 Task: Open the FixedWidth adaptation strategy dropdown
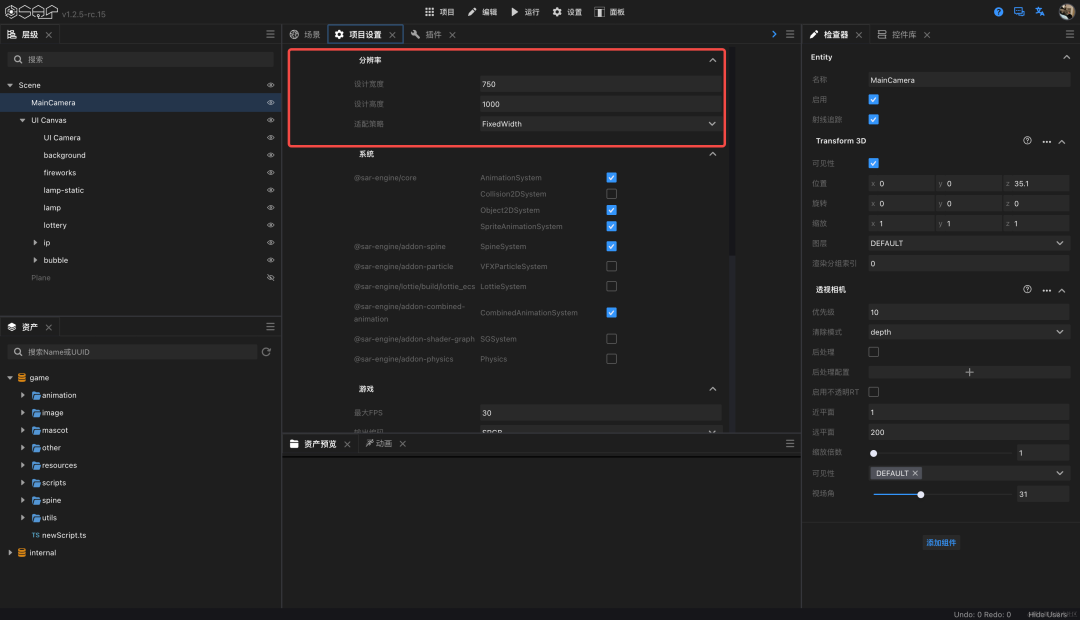click(600, 124)
